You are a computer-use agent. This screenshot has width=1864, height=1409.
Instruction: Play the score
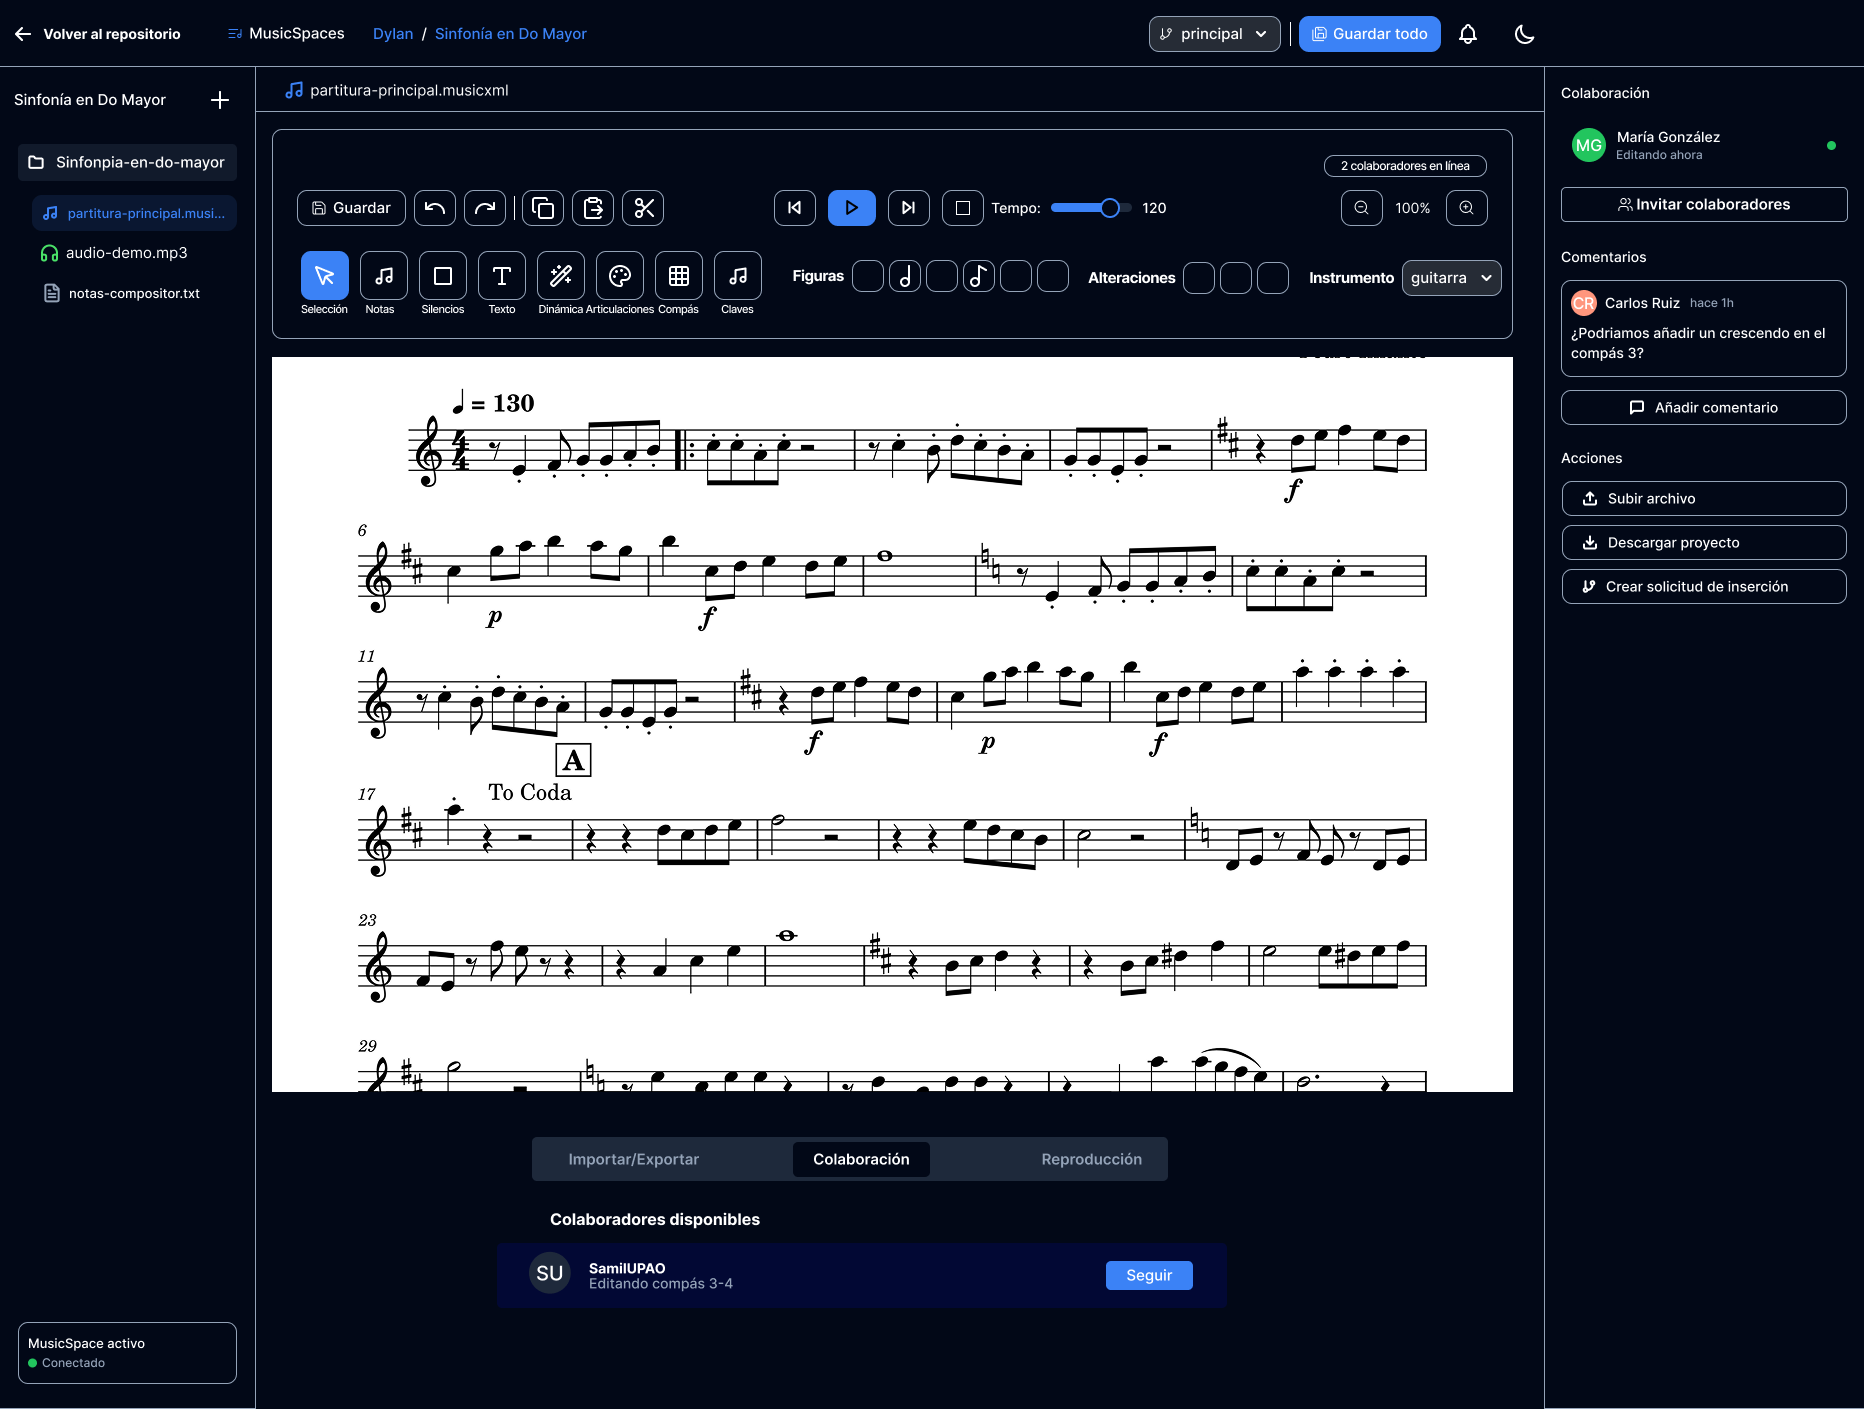pyautogui.click(x=852, y=208)
